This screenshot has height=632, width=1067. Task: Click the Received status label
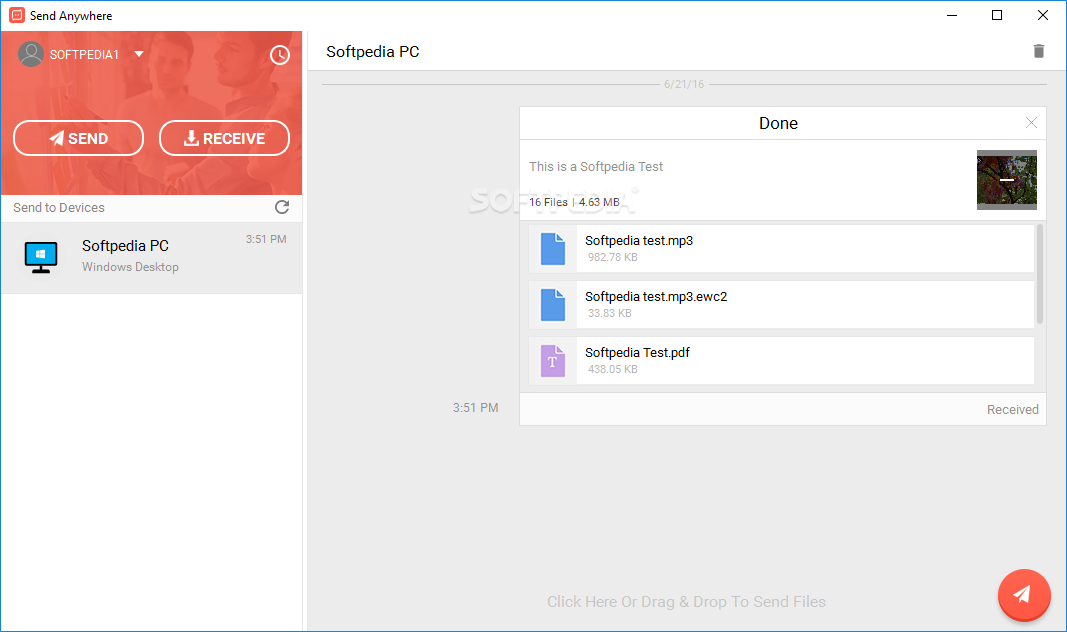[x=1013, y=410]
